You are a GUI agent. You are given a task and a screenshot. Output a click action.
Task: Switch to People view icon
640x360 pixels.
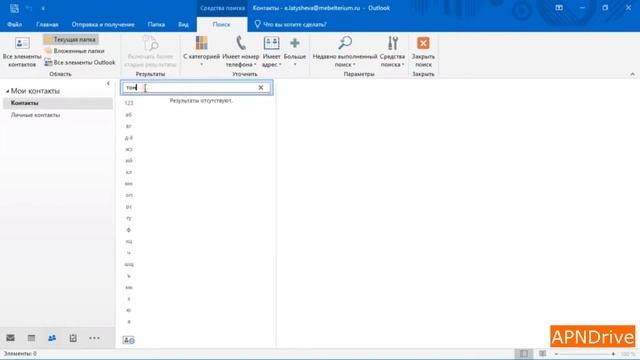tap(52, 338)
